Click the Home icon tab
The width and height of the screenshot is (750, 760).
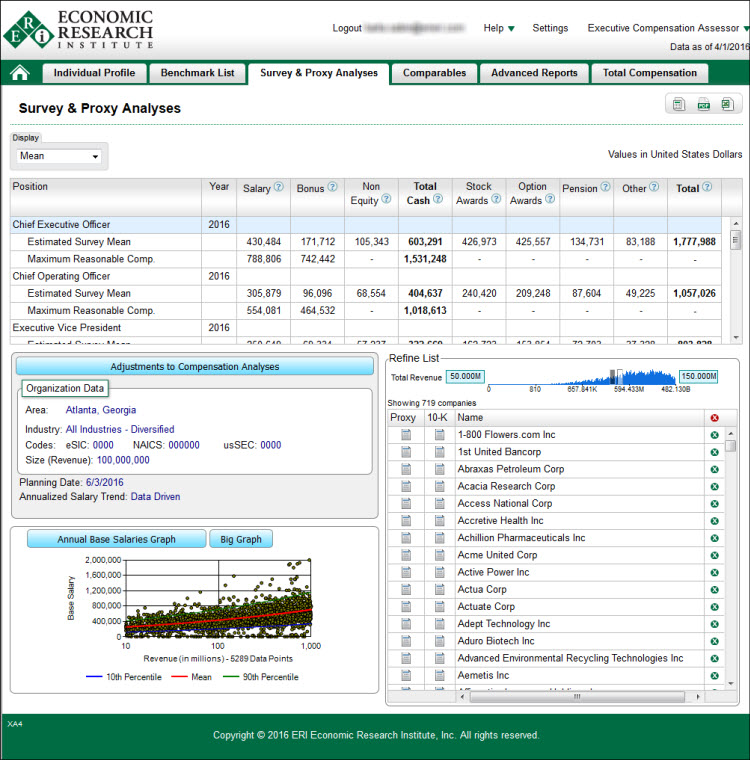click(x=20, y=73)
